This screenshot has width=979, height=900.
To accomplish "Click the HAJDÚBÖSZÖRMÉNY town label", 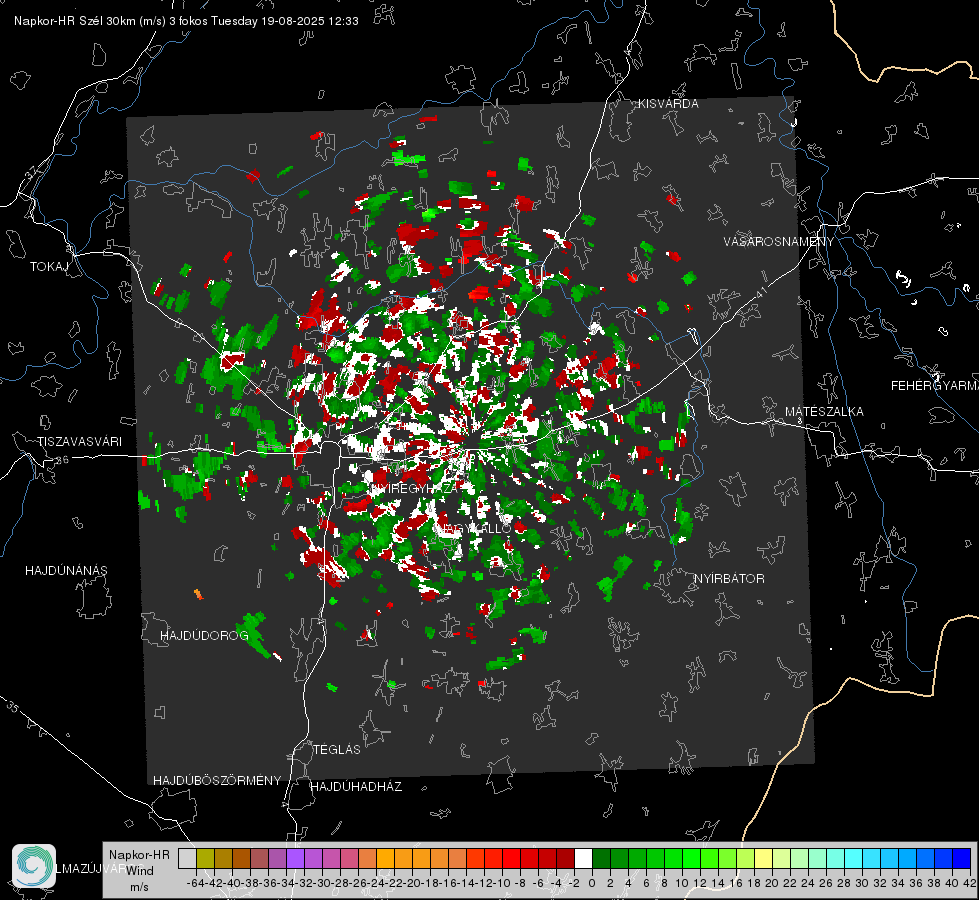I will click(217, 781).
